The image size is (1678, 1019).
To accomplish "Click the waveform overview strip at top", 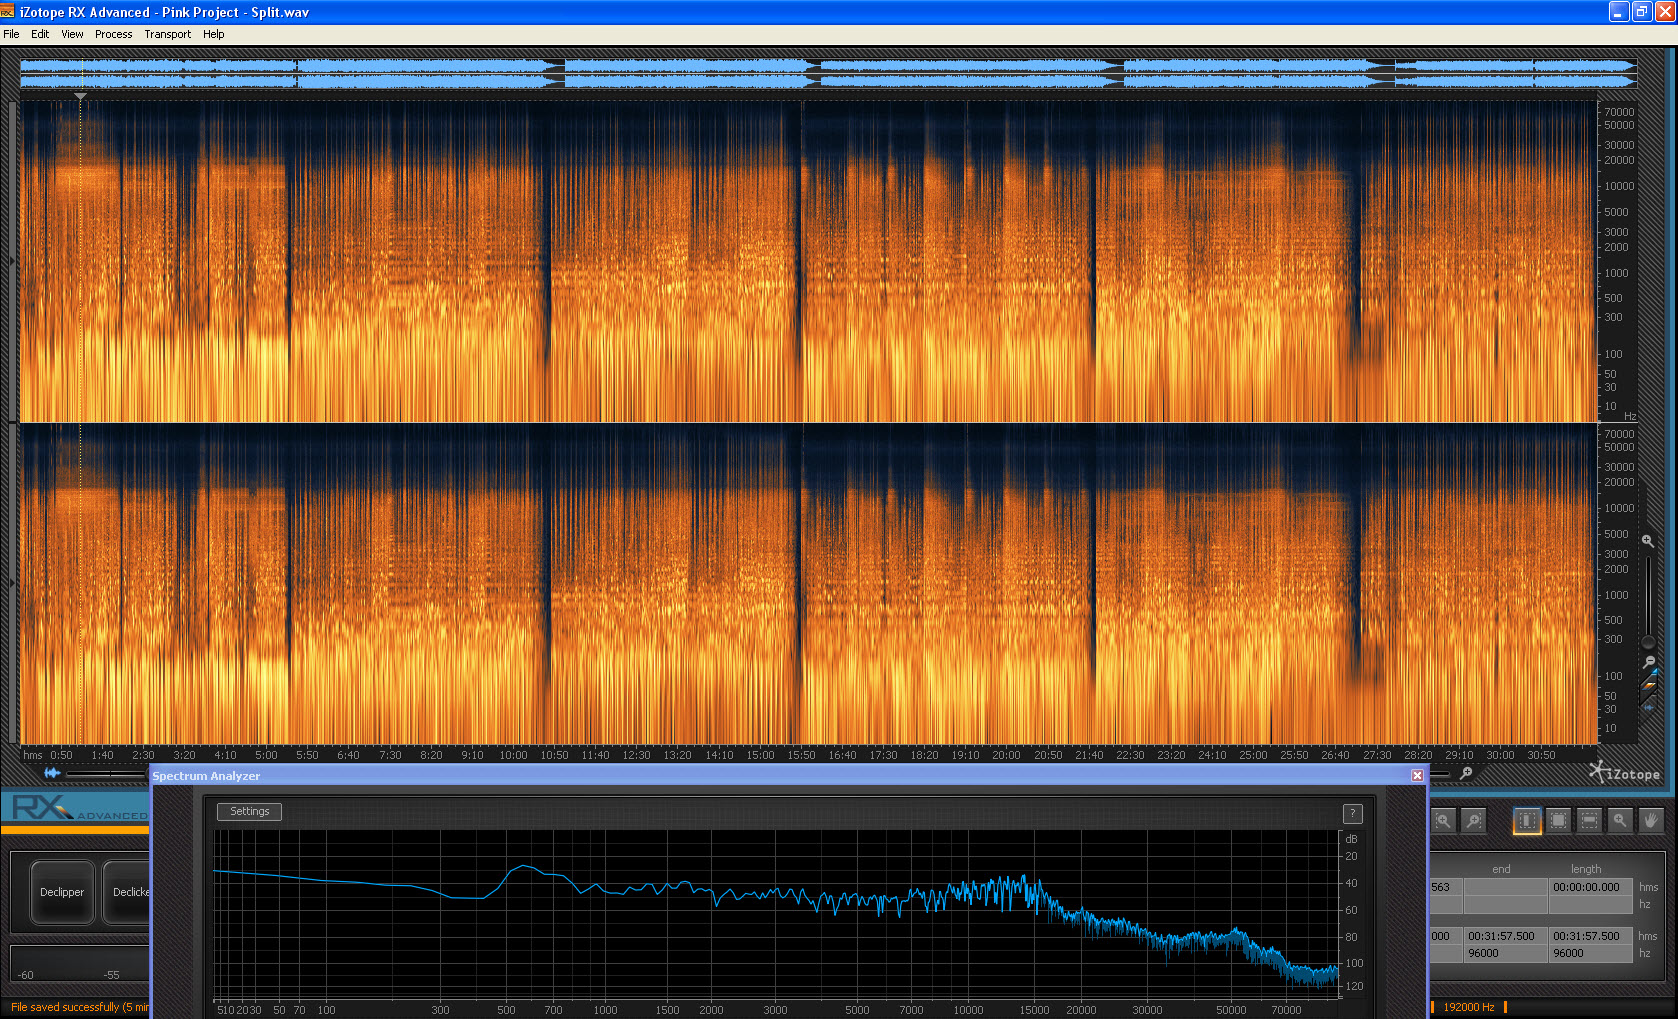I will click(828, 73).
